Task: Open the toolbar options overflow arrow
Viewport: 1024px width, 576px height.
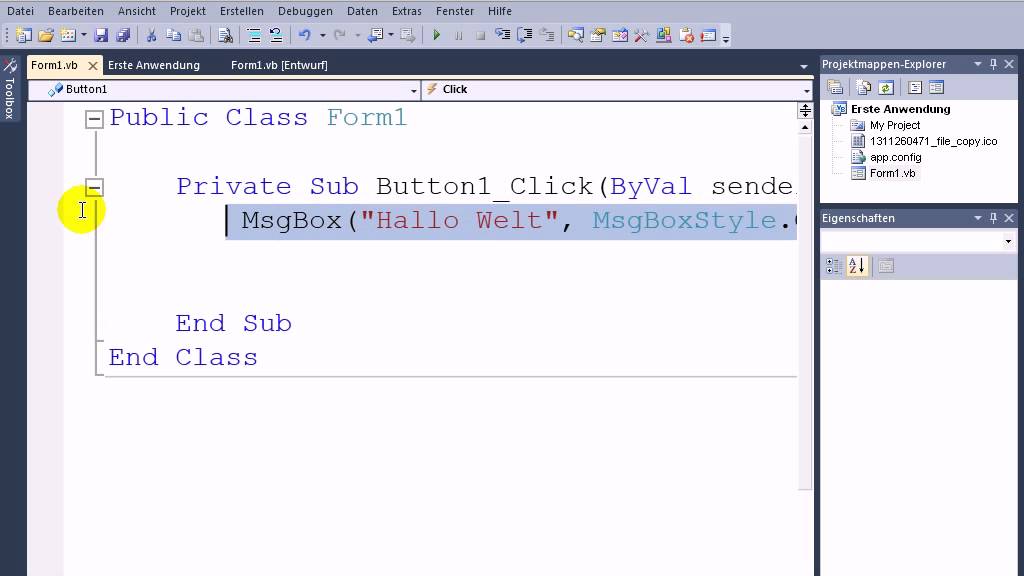Action: coord(726,38)
